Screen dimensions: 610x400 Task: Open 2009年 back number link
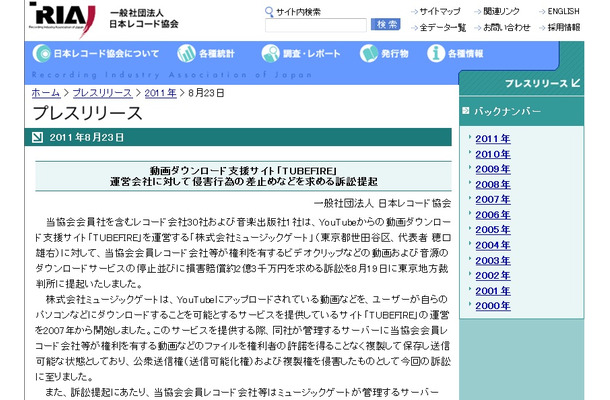493,169
